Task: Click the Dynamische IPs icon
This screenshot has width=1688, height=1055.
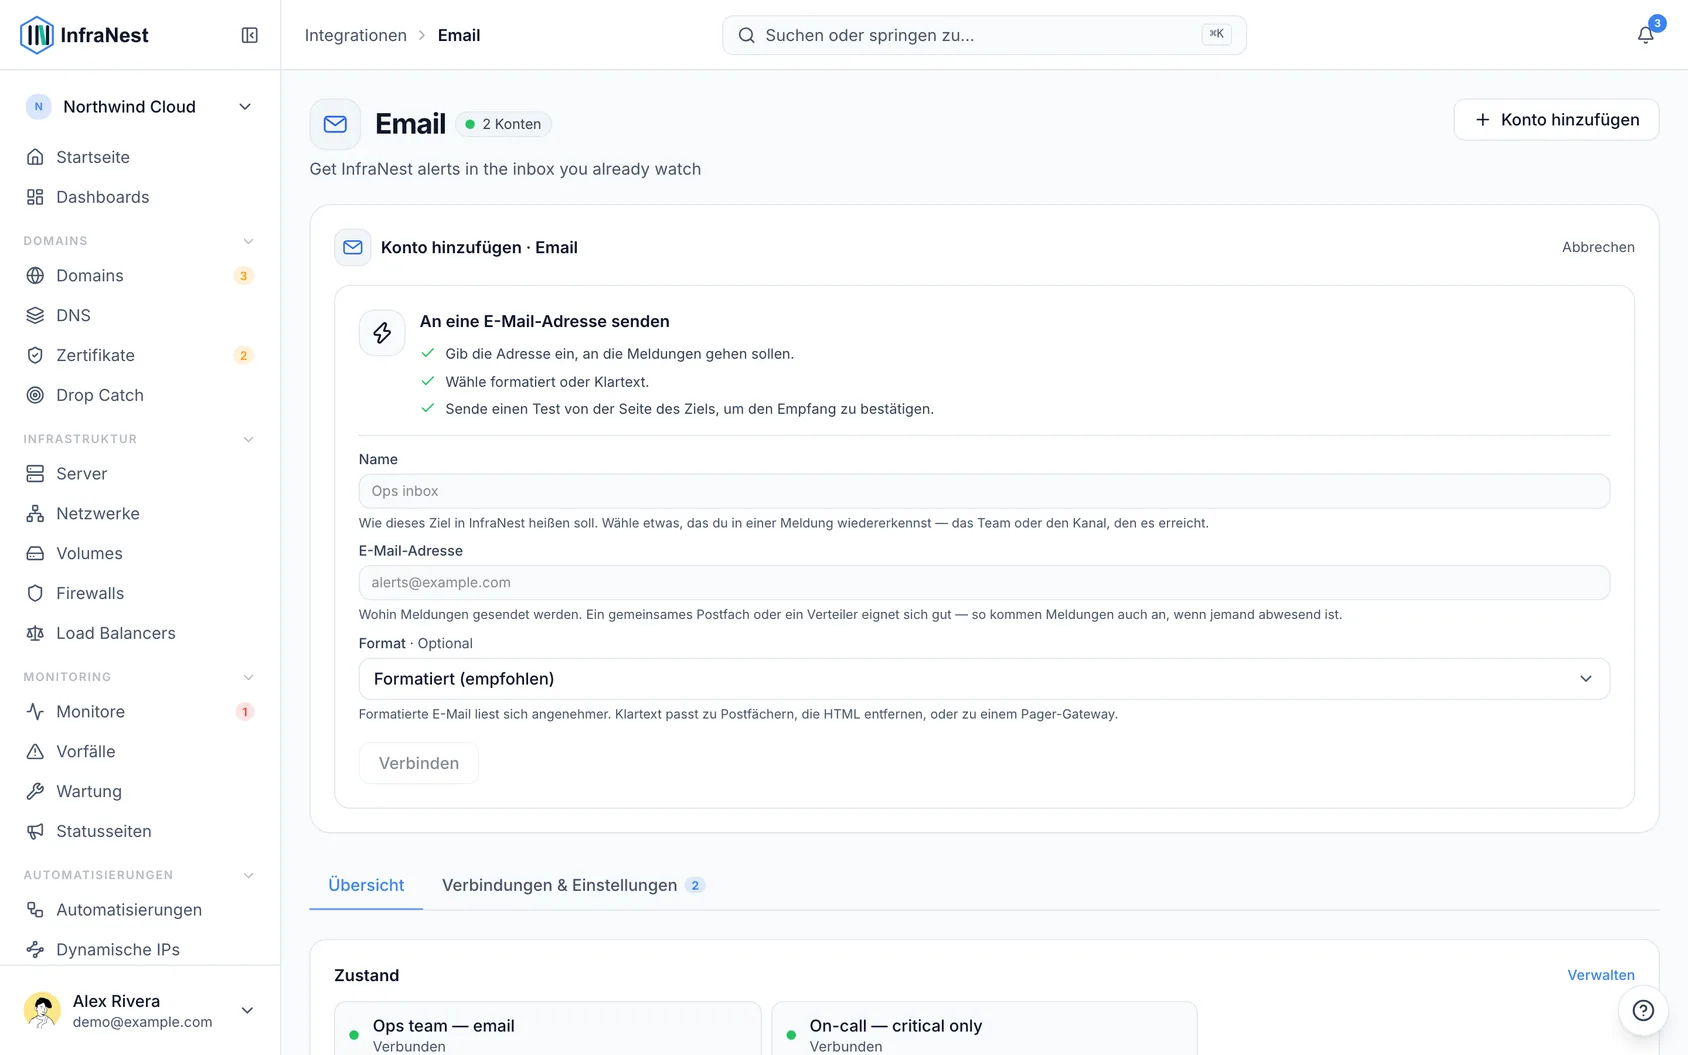Action: coord(35,949)
